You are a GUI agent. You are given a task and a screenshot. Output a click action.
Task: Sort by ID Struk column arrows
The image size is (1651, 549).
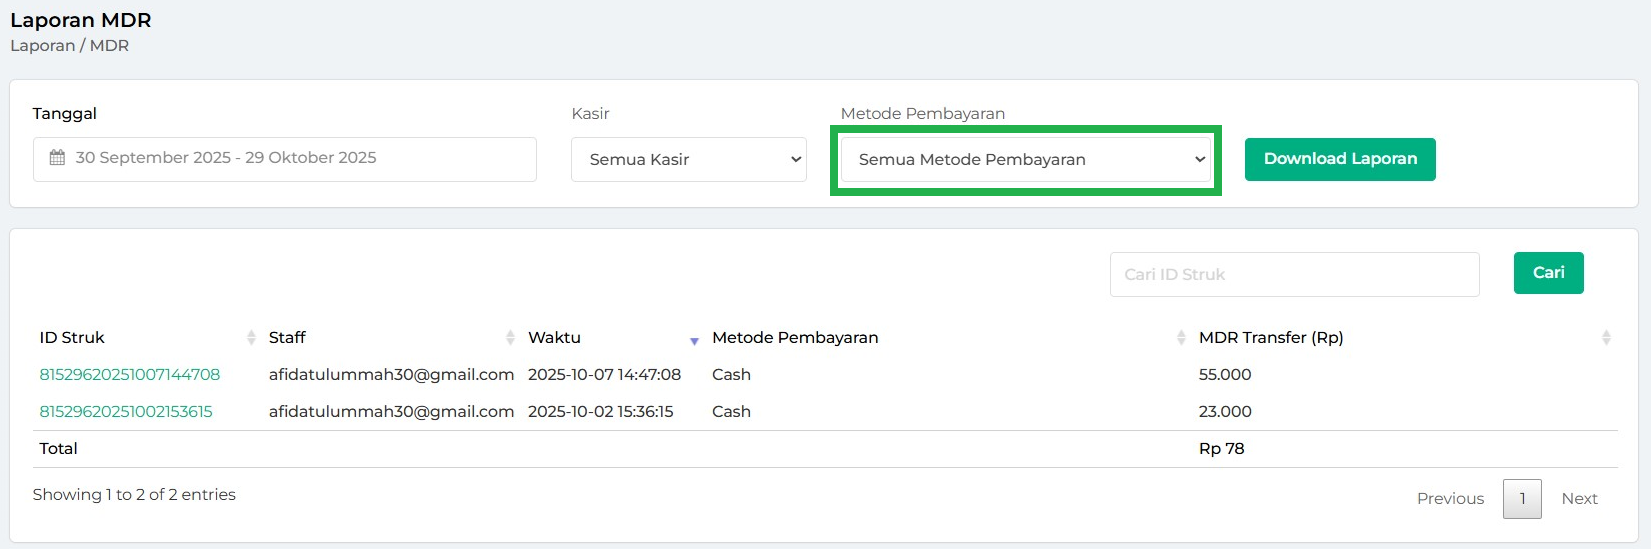coord(251,338)
